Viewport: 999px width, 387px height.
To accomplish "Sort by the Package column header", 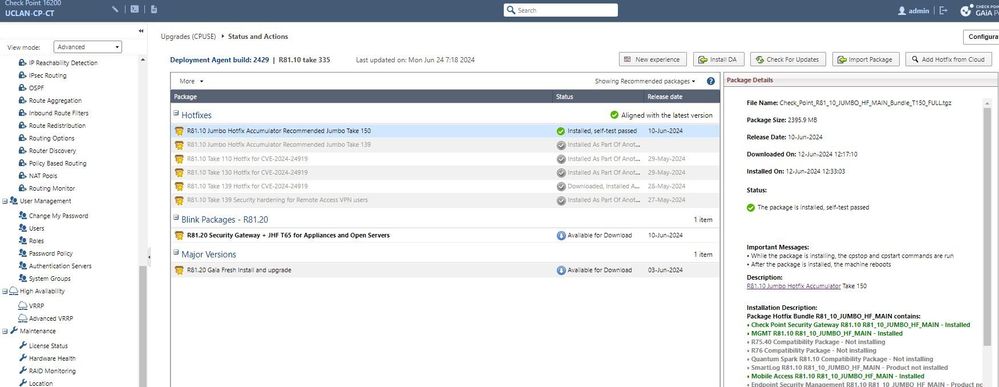I will click(x=362, y=97).
